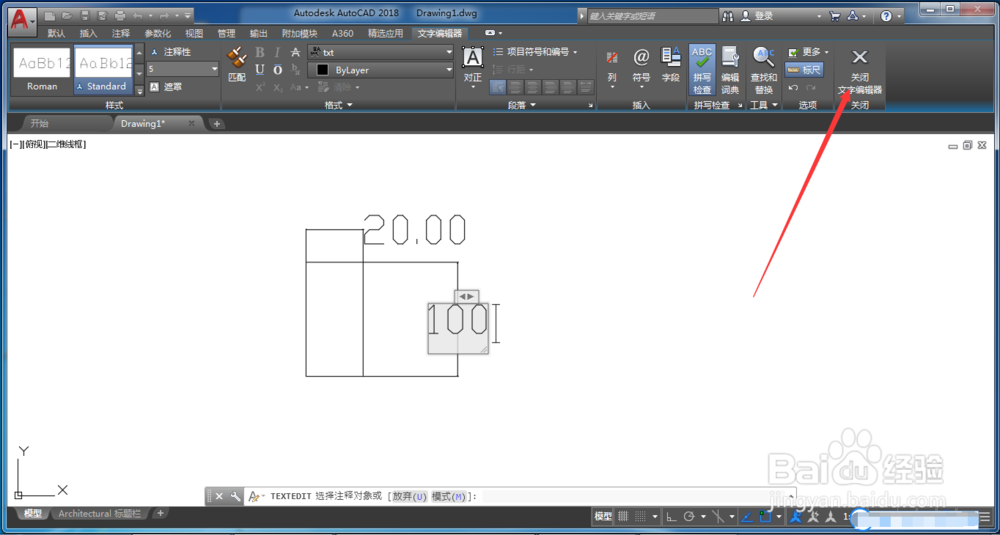The width and height of the screenshot is (1000, 535).
Task: Toggle overline O formatting
Action: [277, 70]
